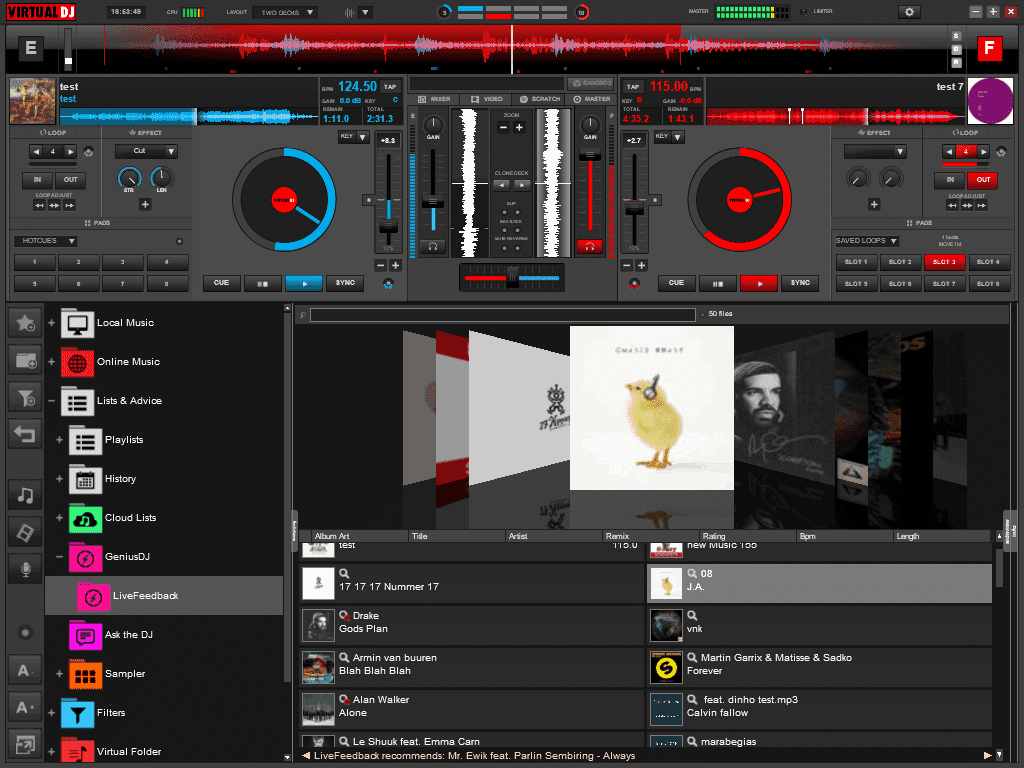Open the Filters blue funnel icon
The height and width of the screenshot is (768, 1024).
coord(77,713)
